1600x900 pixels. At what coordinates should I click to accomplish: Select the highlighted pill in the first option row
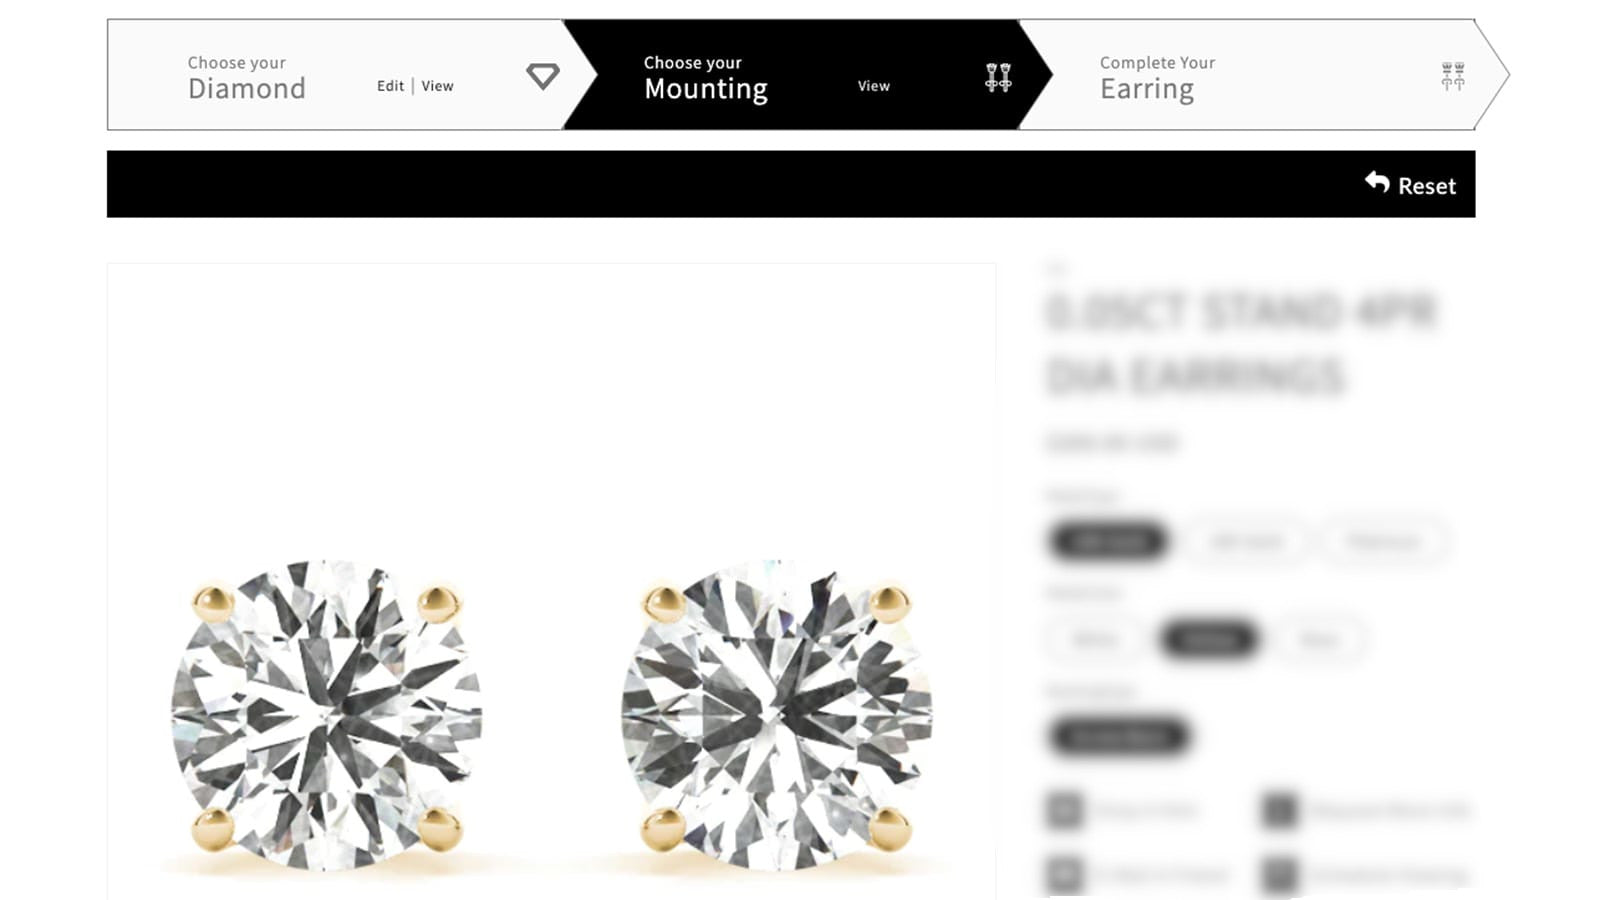[x=1107, y=541]
